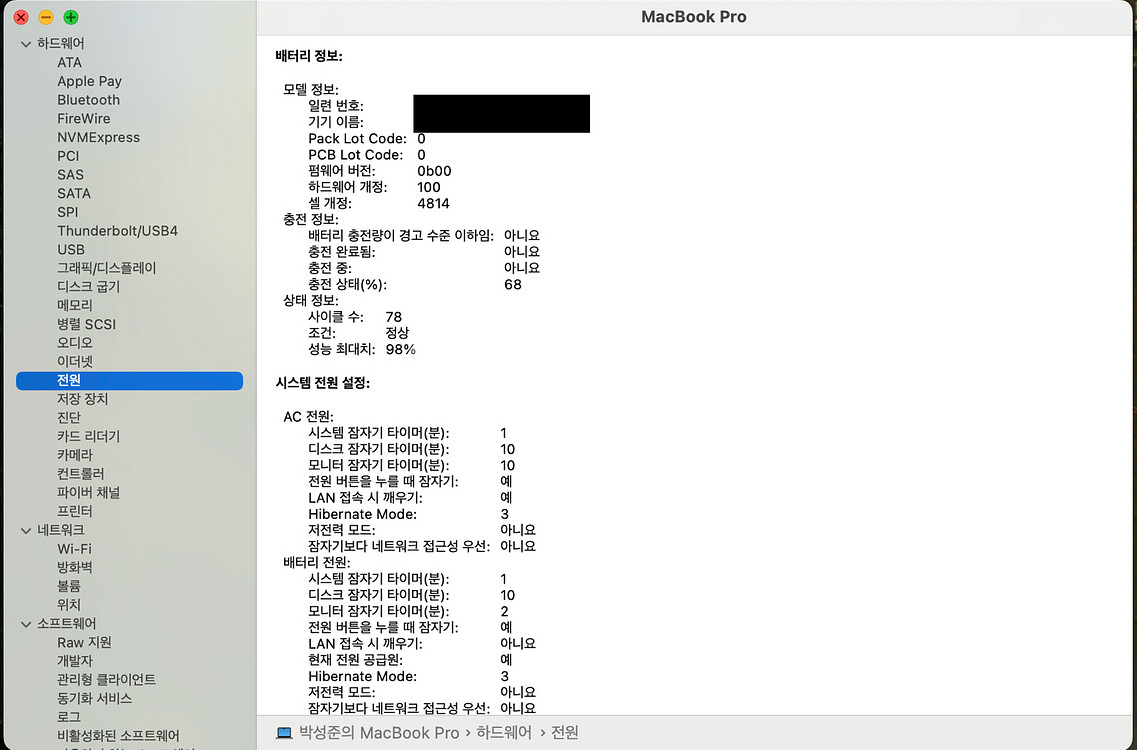Click the MacBook laptop icon in path bar
This screenshot has width=1137, height=750.
tap(284, 733)
